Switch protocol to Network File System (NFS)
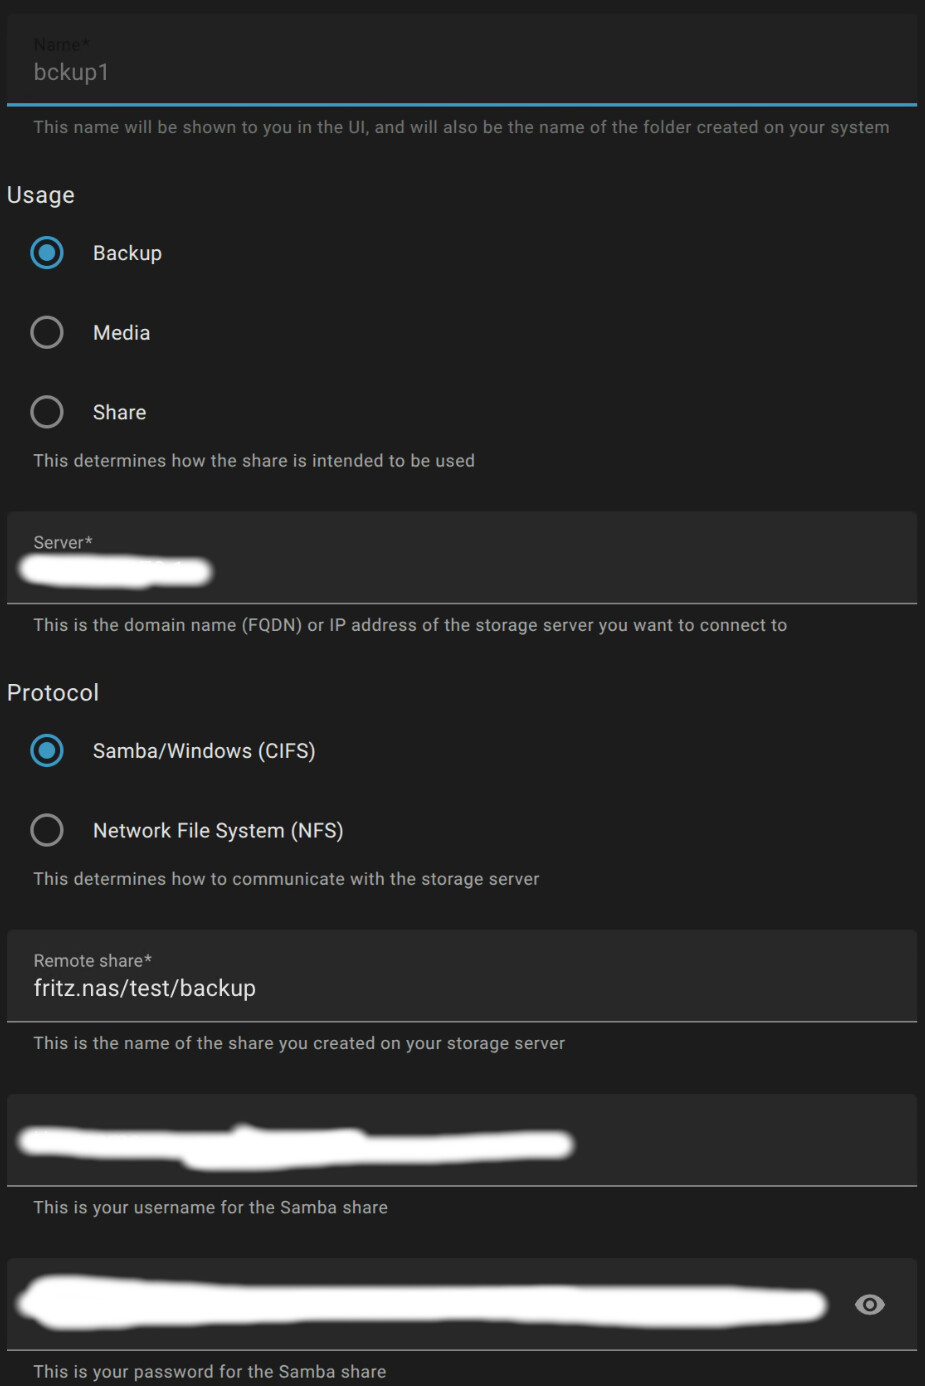925x1386 pixels. 47,830
